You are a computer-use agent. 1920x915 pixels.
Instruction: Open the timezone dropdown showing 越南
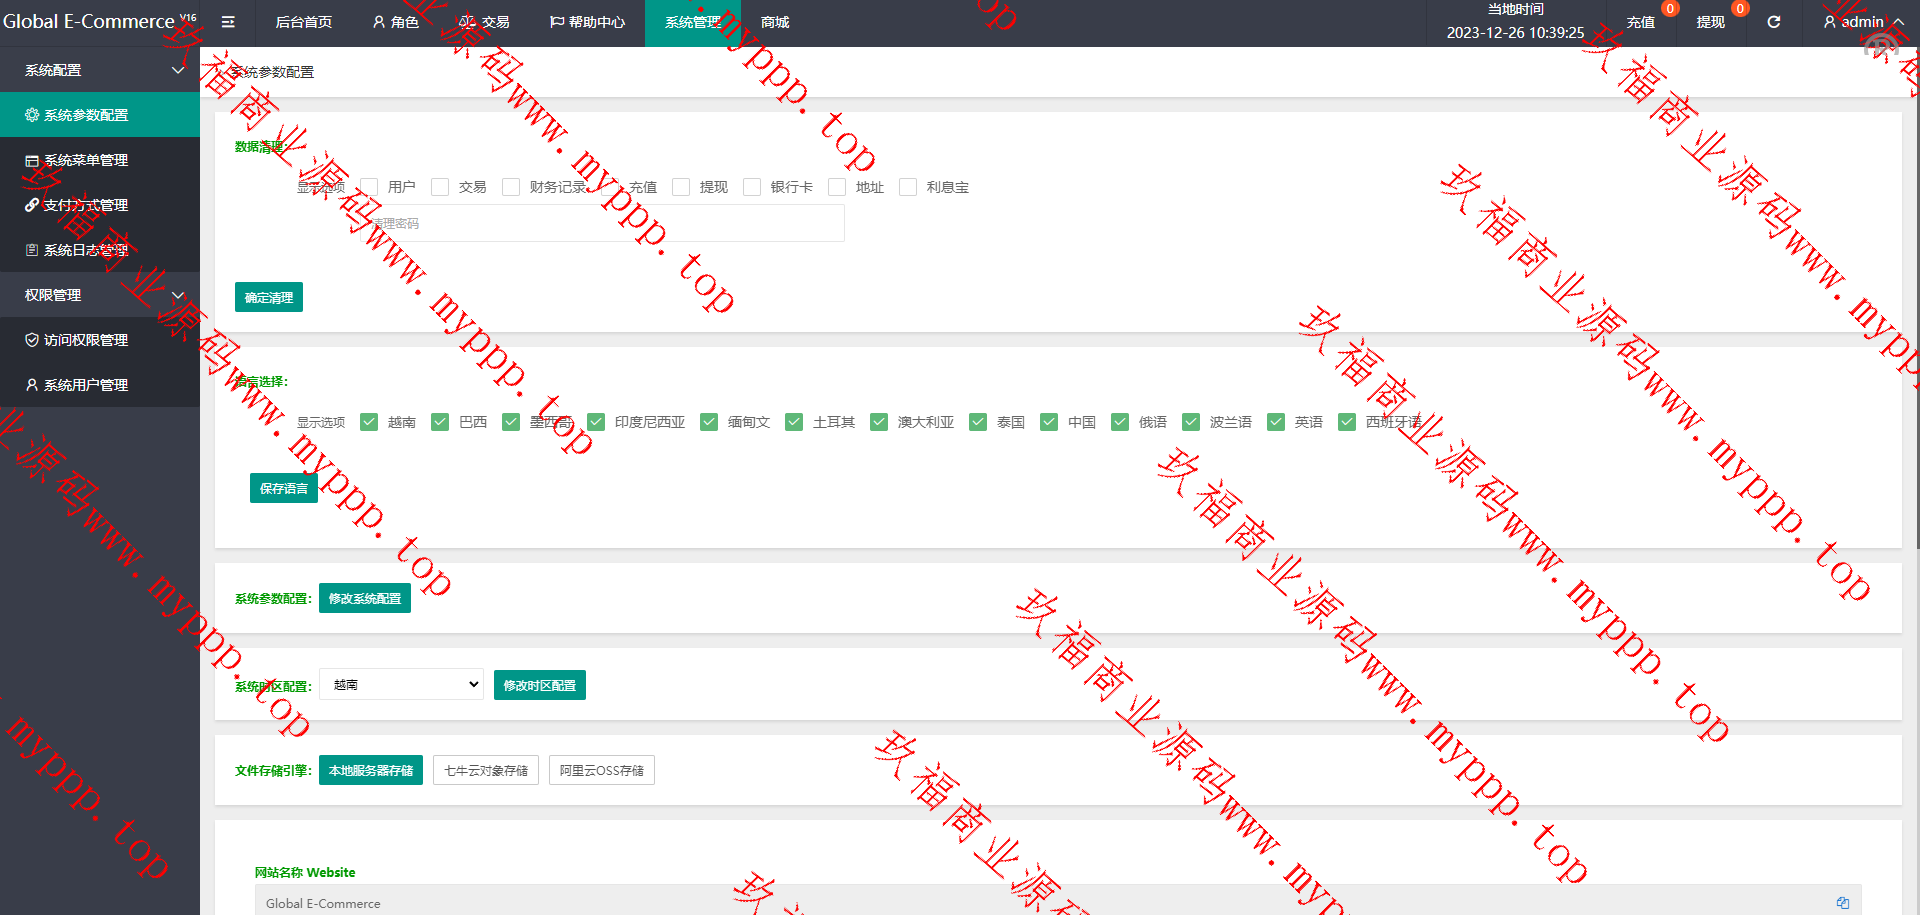pyautogui.click(x=401, y=685)
